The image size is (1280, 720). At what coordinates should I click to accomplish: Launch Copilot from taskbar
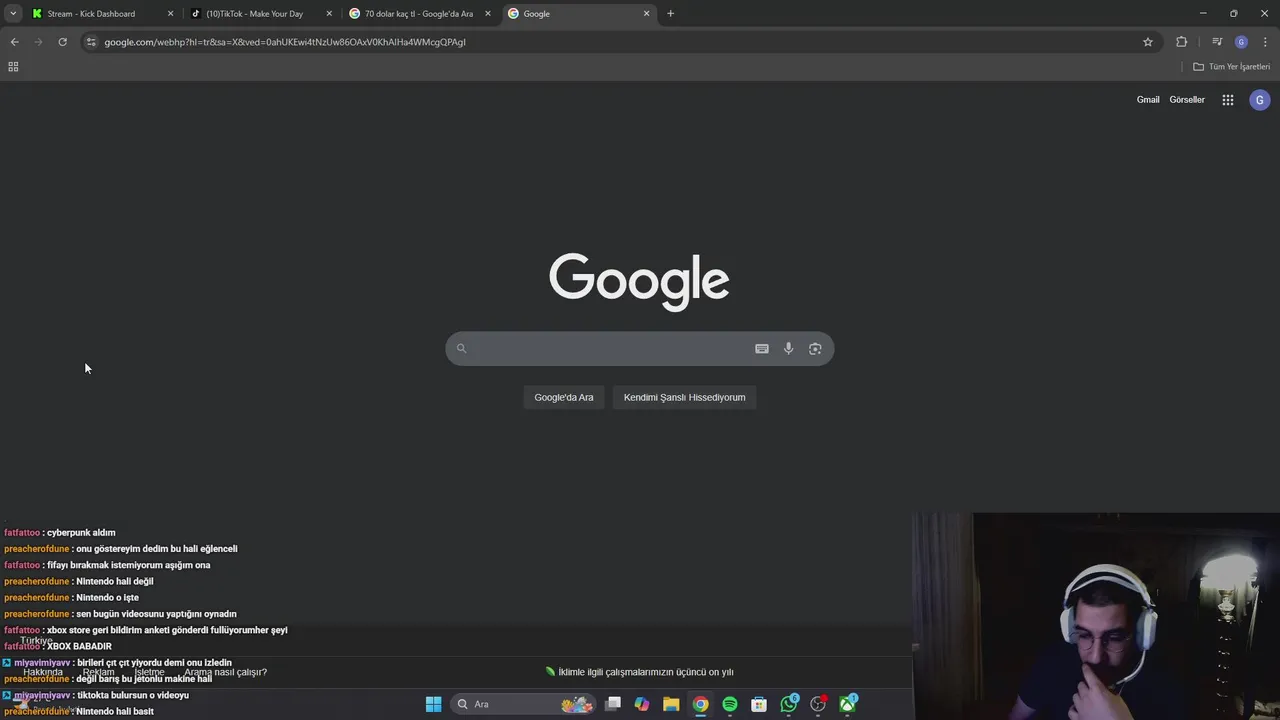[642, 704]
